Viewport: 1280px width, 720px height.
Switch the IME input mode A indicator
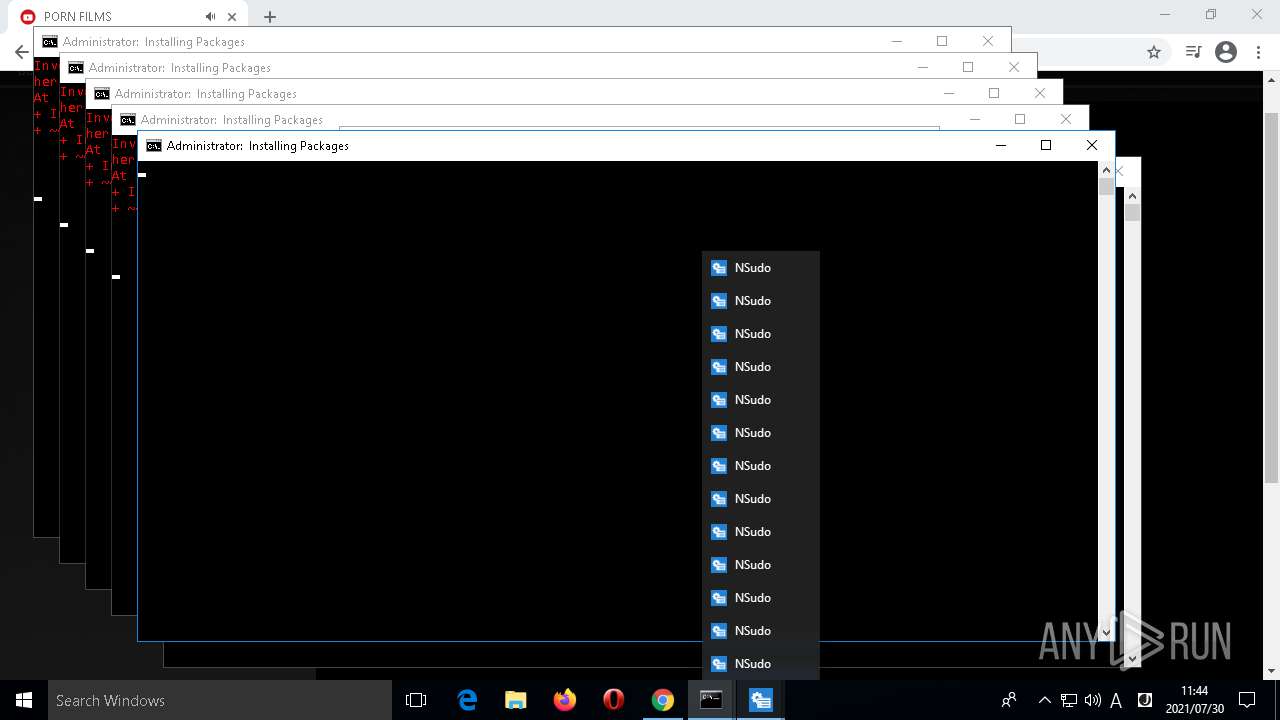click(x=1116, y=700)
